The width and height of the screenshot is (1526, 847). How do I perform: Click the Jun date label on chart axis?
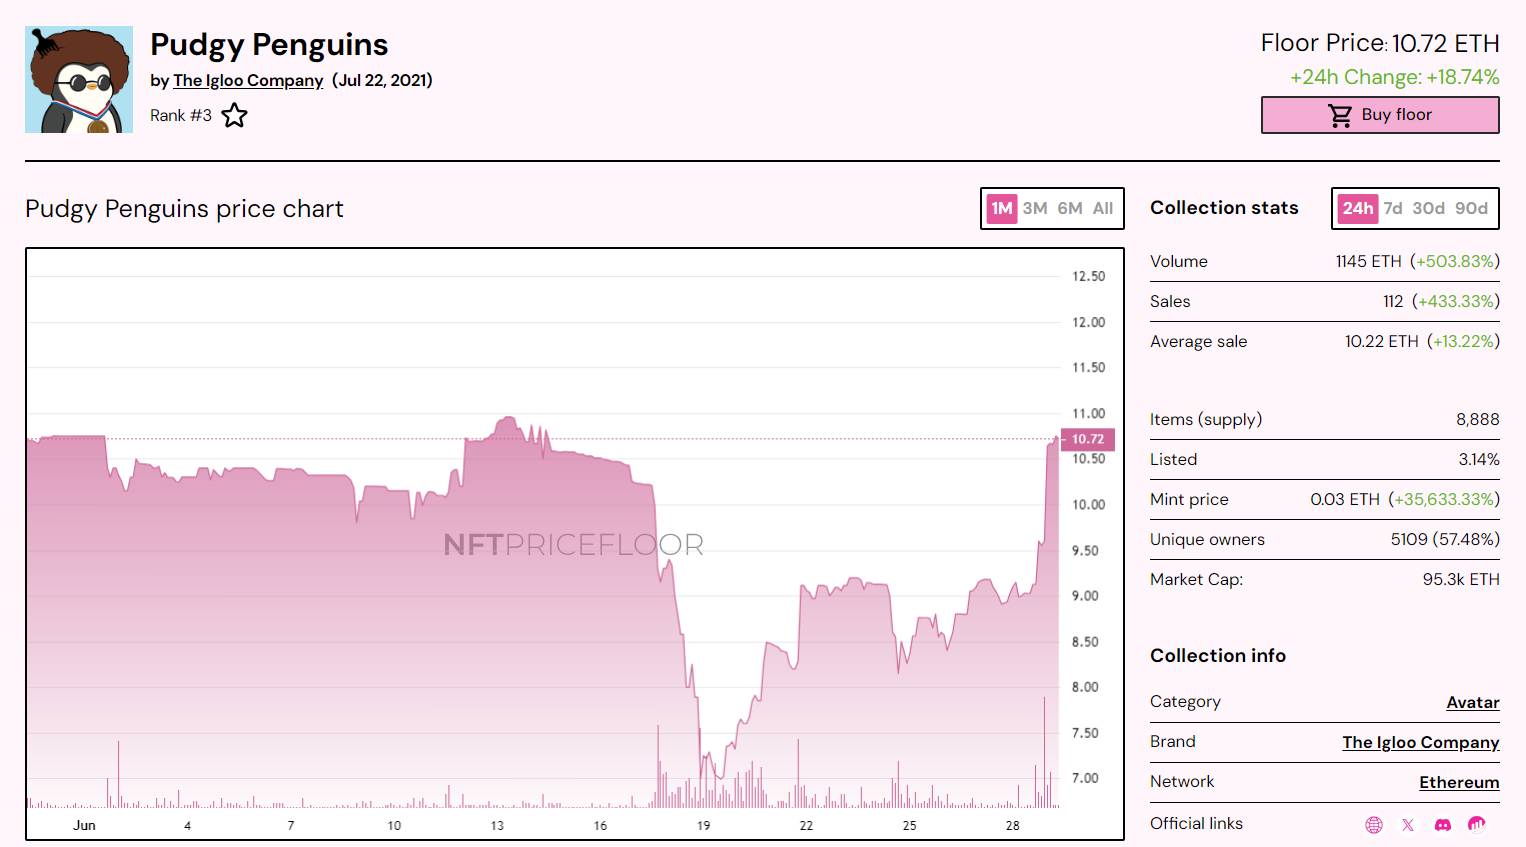pyautogui.click(x=84, y=825)
